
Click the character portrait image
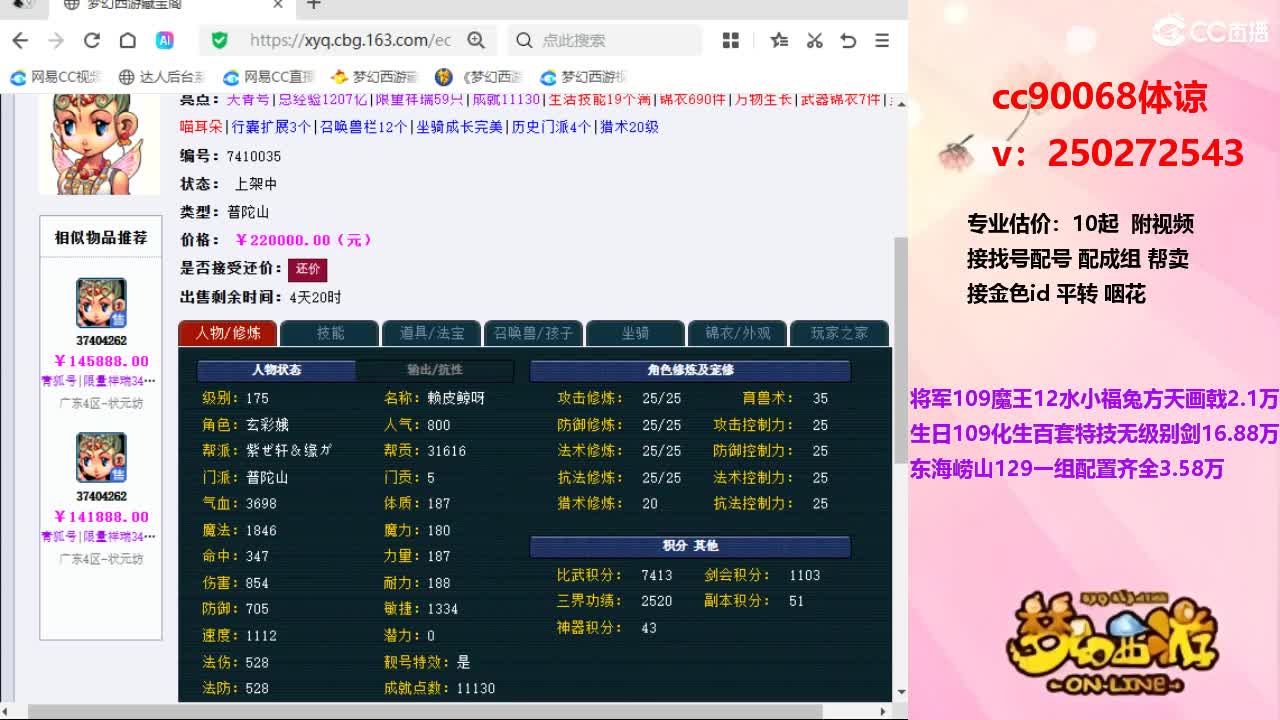99,143
